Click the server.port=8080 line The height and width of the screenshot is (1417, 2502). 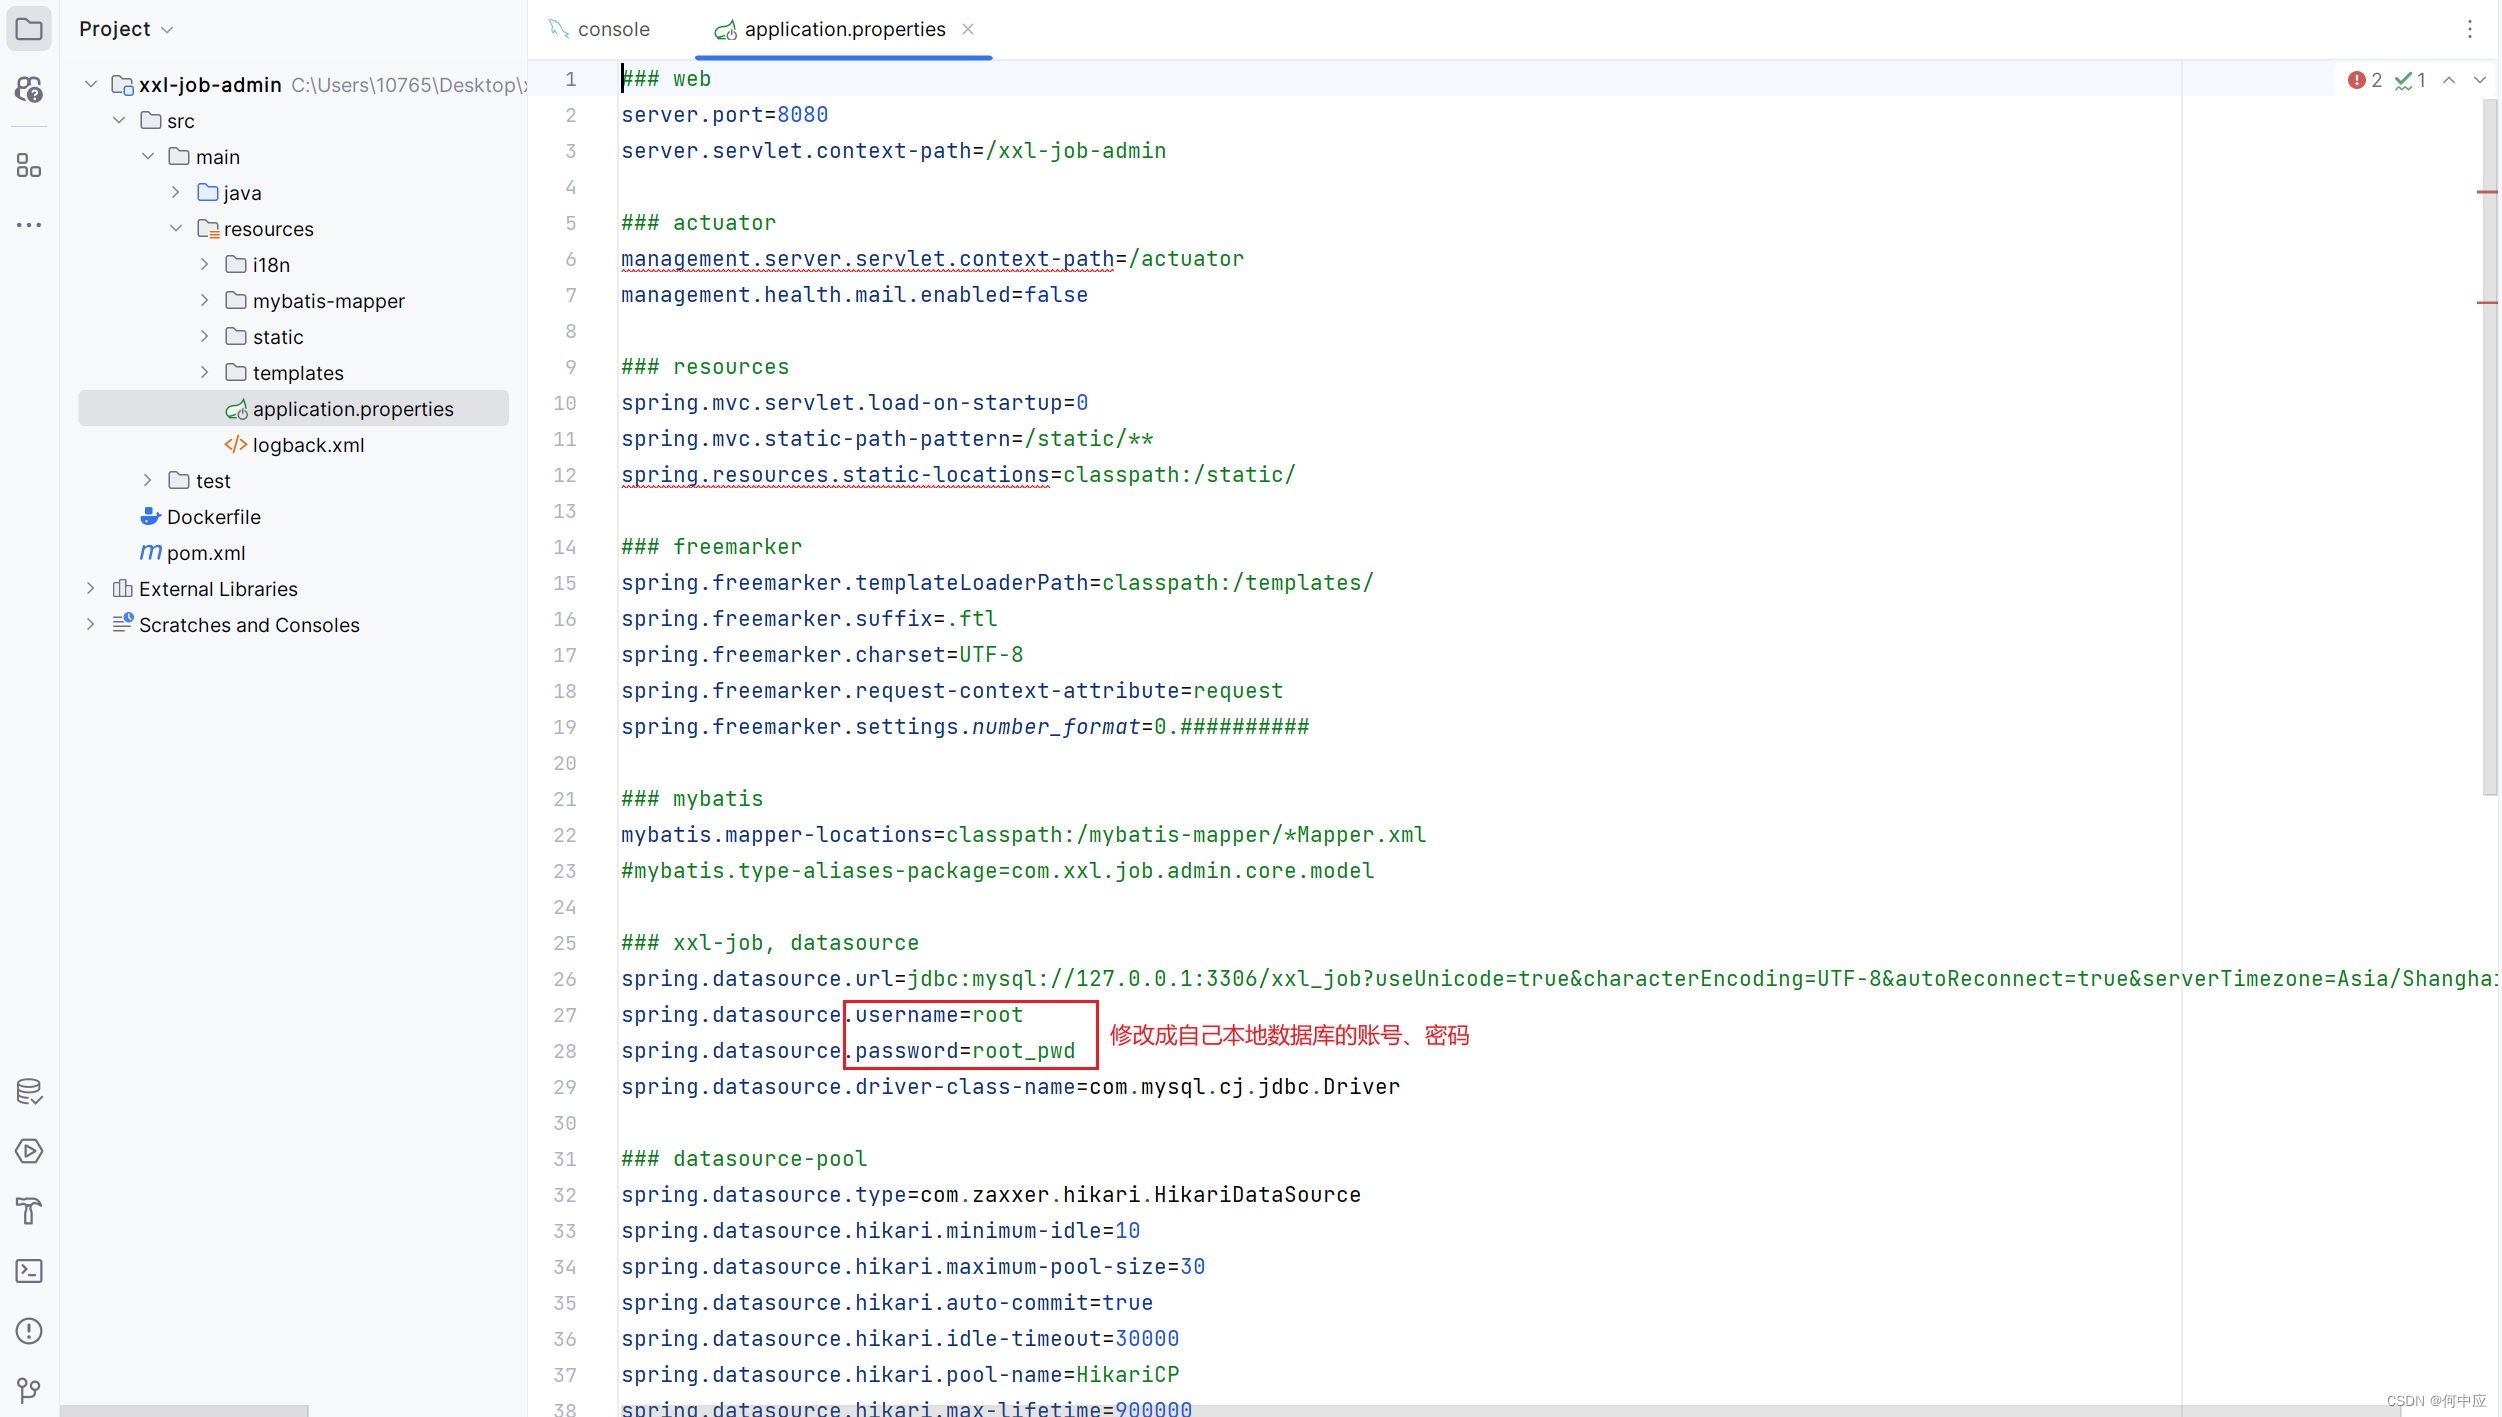click(725, 115)
